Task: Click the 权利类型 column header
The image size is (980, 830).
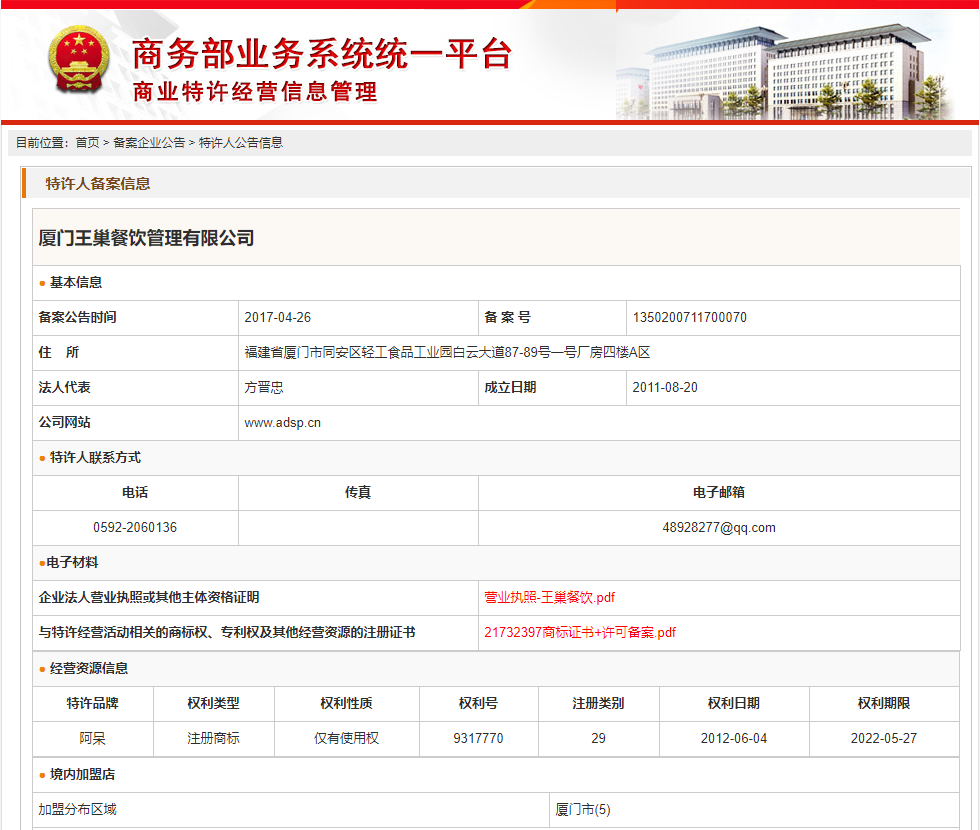Action: (213, 704)
